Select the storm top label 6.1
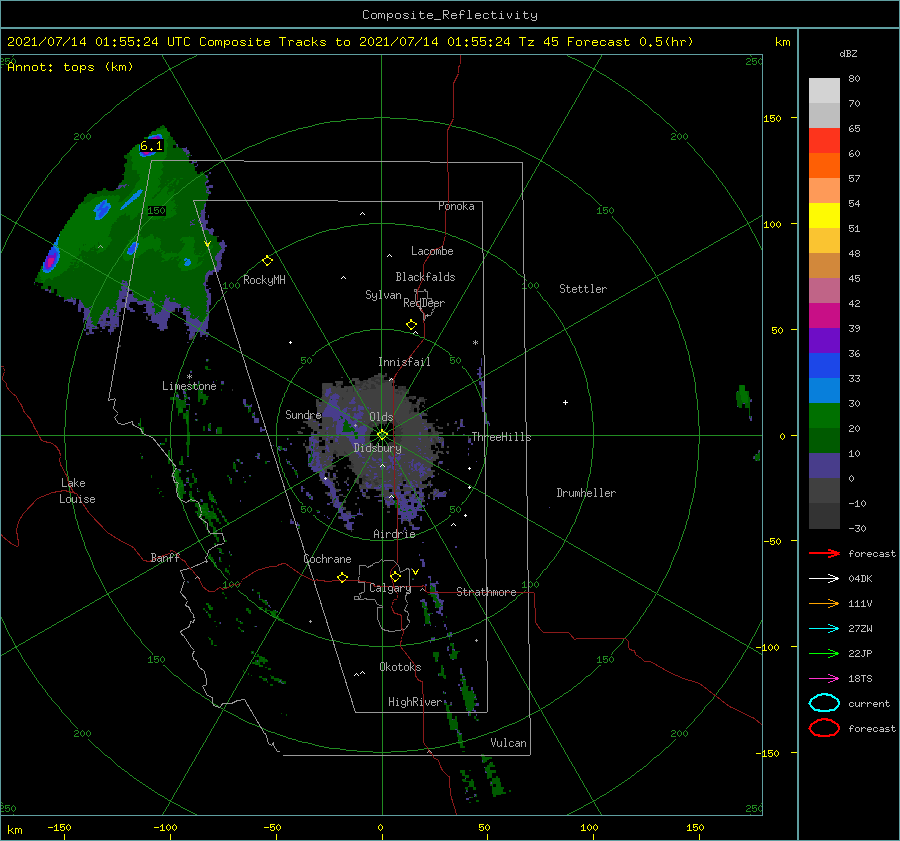The width and height of the screenshot is (900, 841). coord(152,146)
